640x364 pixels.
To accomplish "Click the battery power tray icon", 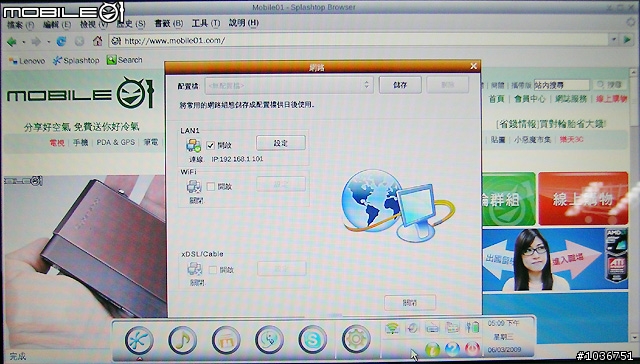I will (x=473, y=327).
